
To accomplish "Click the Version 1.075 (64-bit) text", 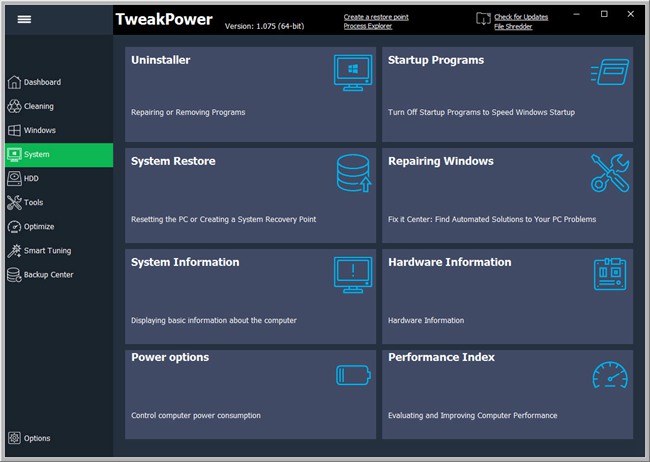I will pos(264,26).
